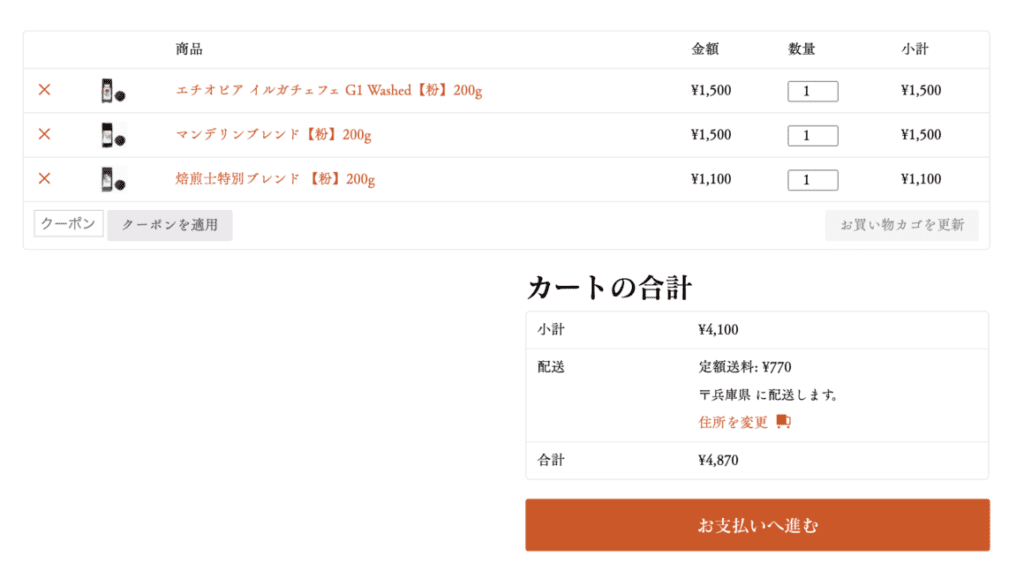Click the クーポン code input field
The image size is (1024, 586).
pyautogui.click(x=68, y=224)
